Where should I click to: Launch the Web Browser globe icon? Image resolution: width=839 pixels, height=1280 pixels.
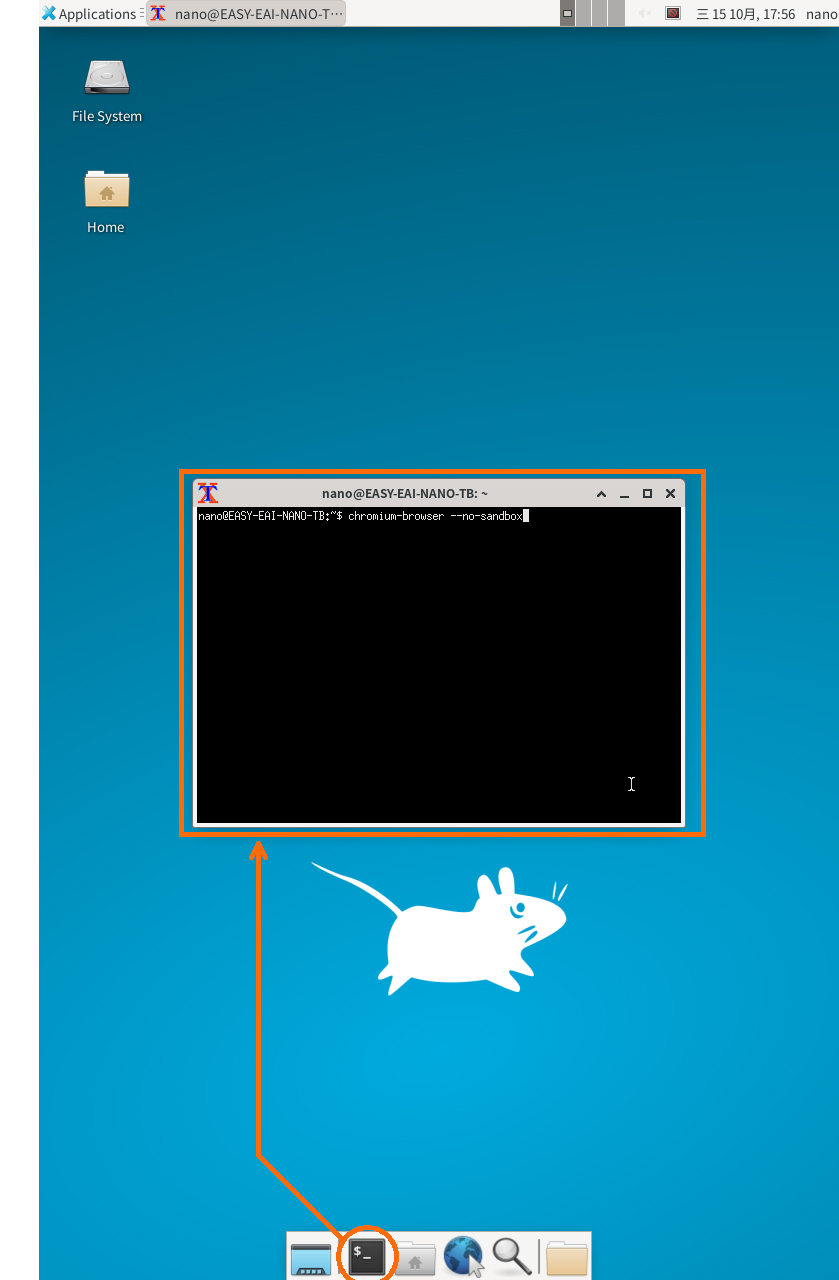pos(464,1256)
